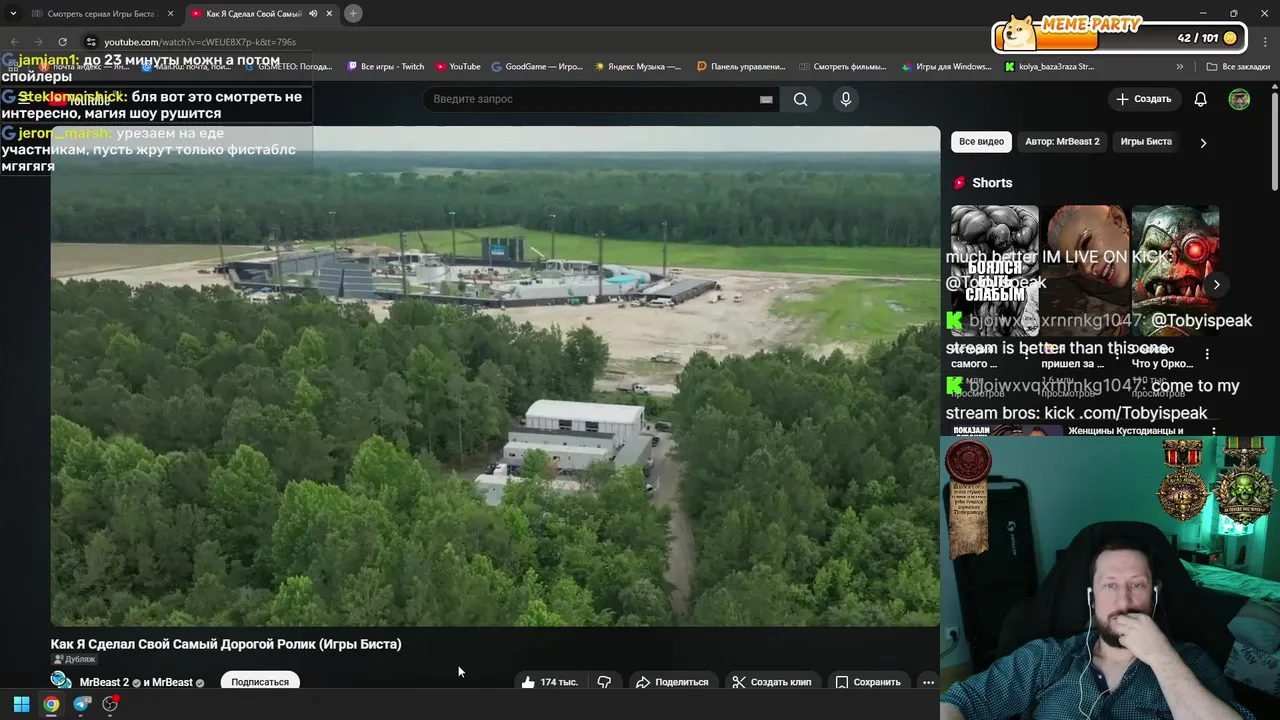Go back in browser history
The image size is (1280, 720).
[14, 42]
